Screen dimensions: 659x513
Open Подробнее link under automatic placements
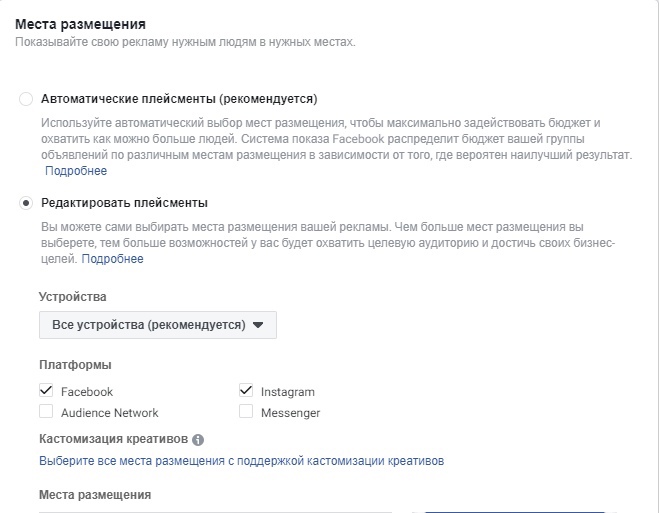coord(69,172)
